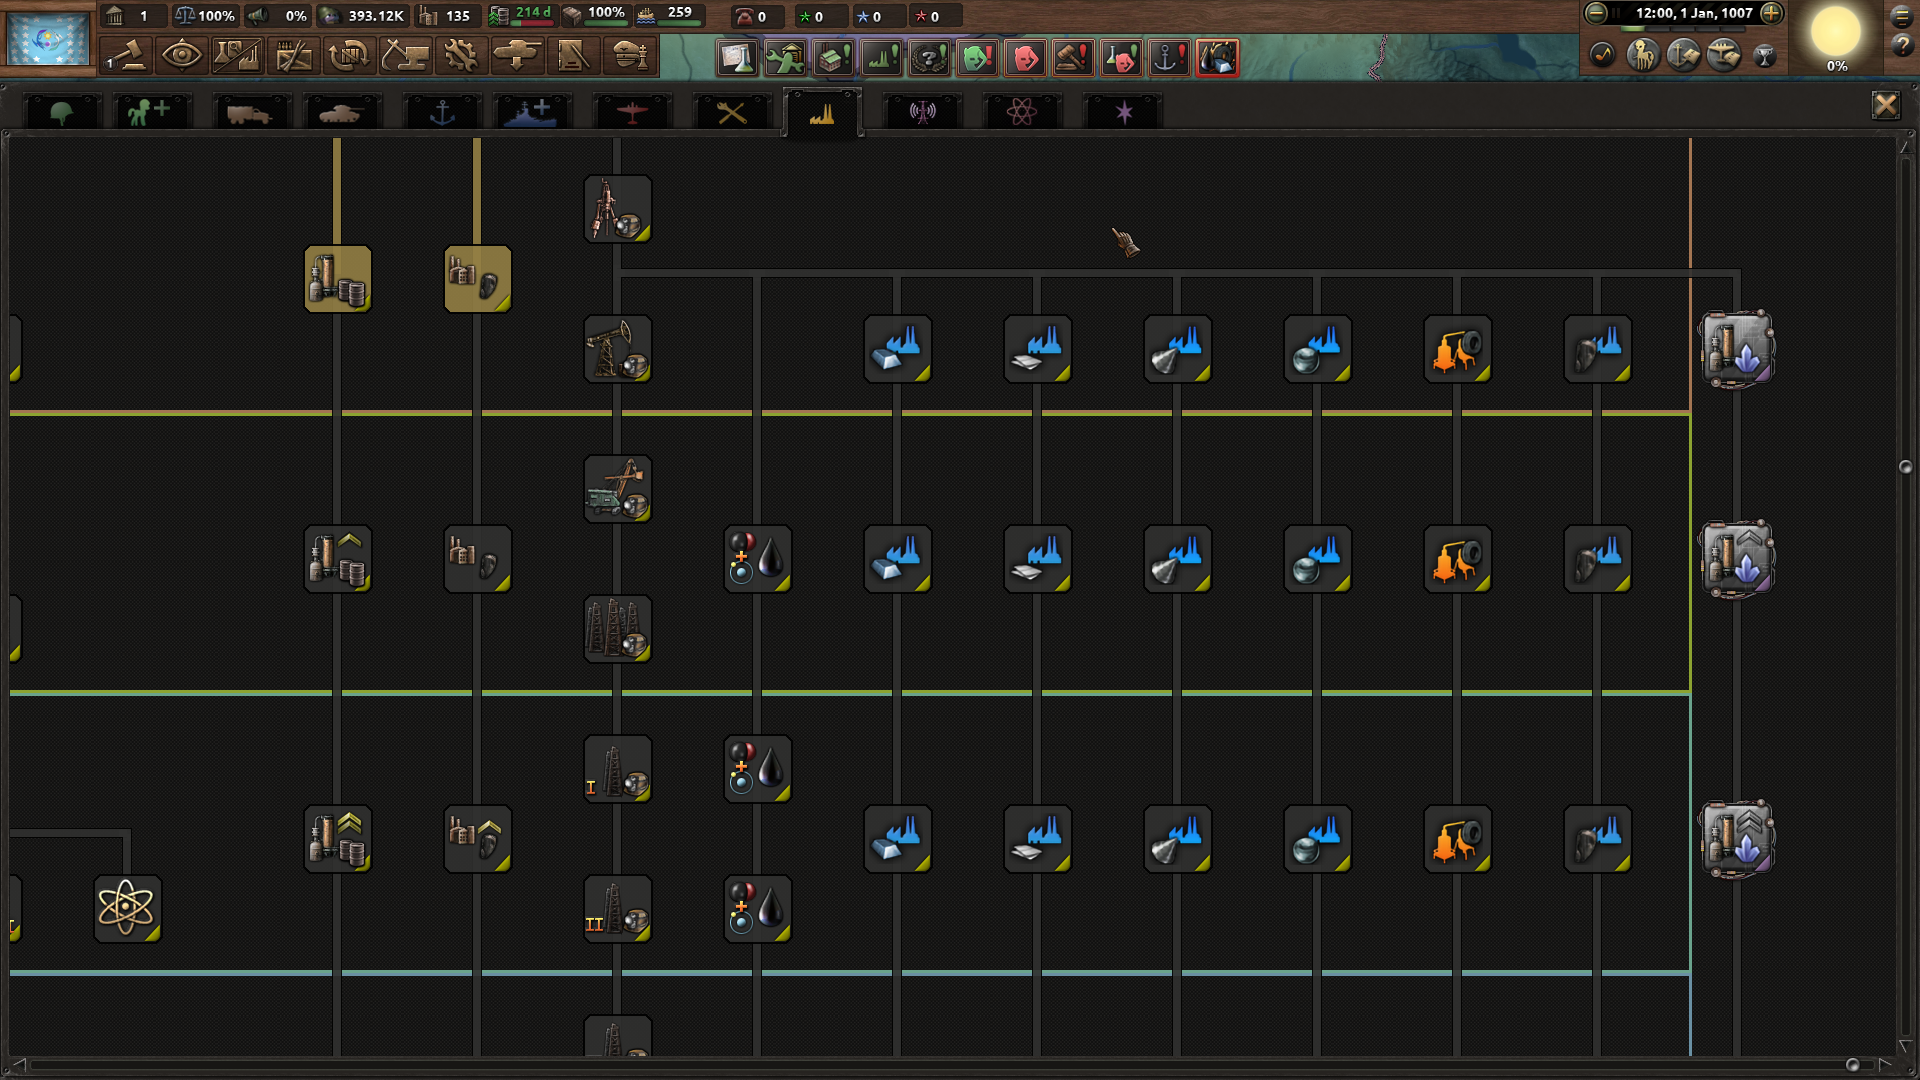Open the achievements trophy icon

1765,55
